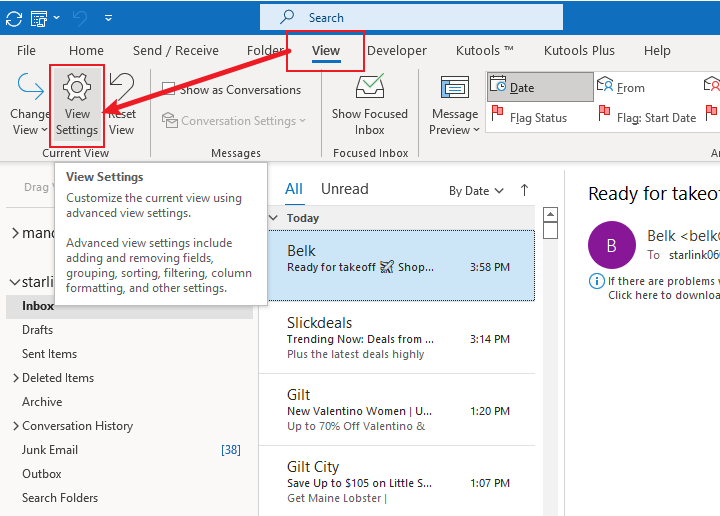Reverse sort order with up arrow
Image resolution: width=720 pixels, height=516 pixels.
click(524, 190)
